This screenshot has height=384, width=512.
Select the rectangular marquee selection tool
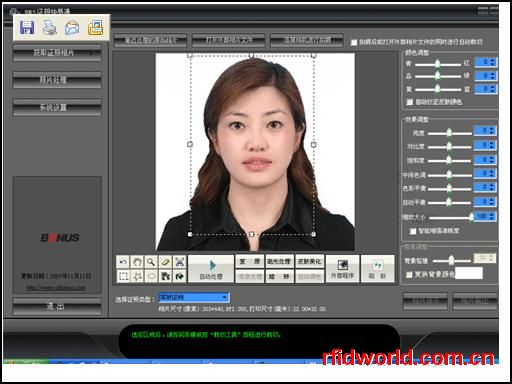(x=123, y=276)
